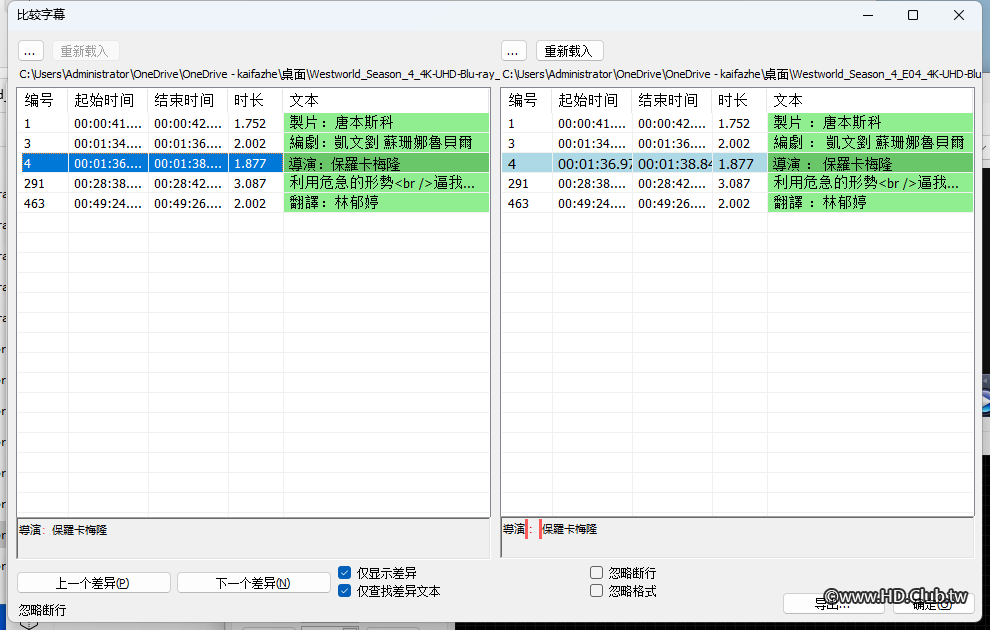Viewport: 990px width, 630px height.
Task: Click right start time 00:01:36.97
Action: coord(594,163)
